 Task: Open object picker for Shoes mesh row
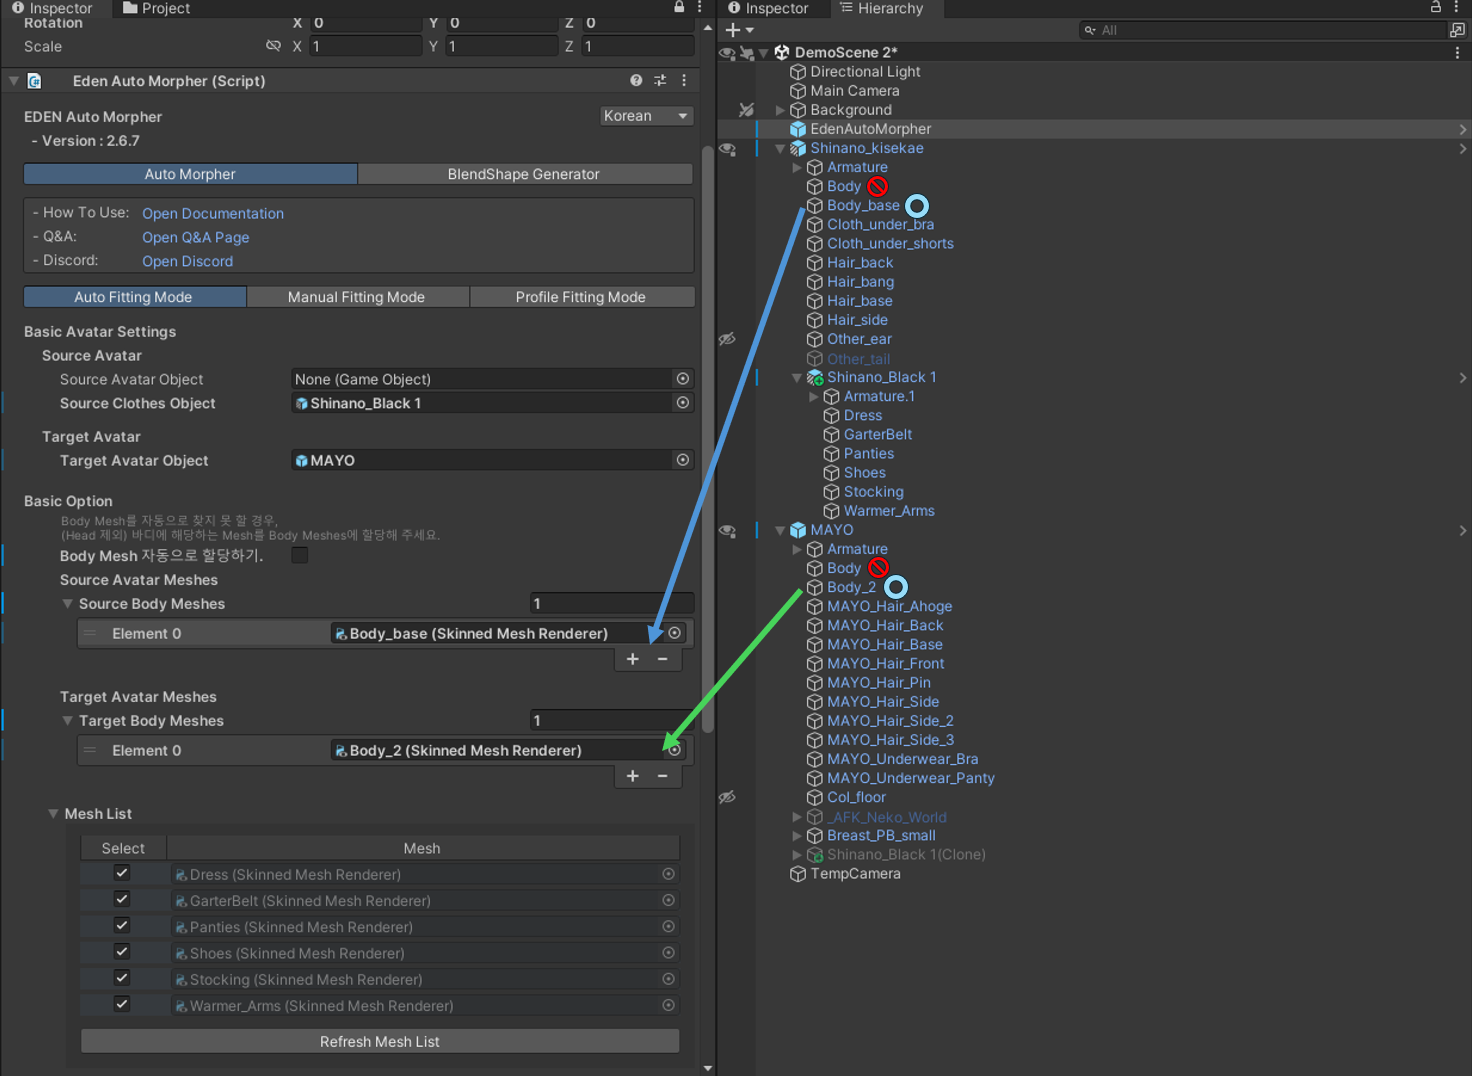point(668,953)
